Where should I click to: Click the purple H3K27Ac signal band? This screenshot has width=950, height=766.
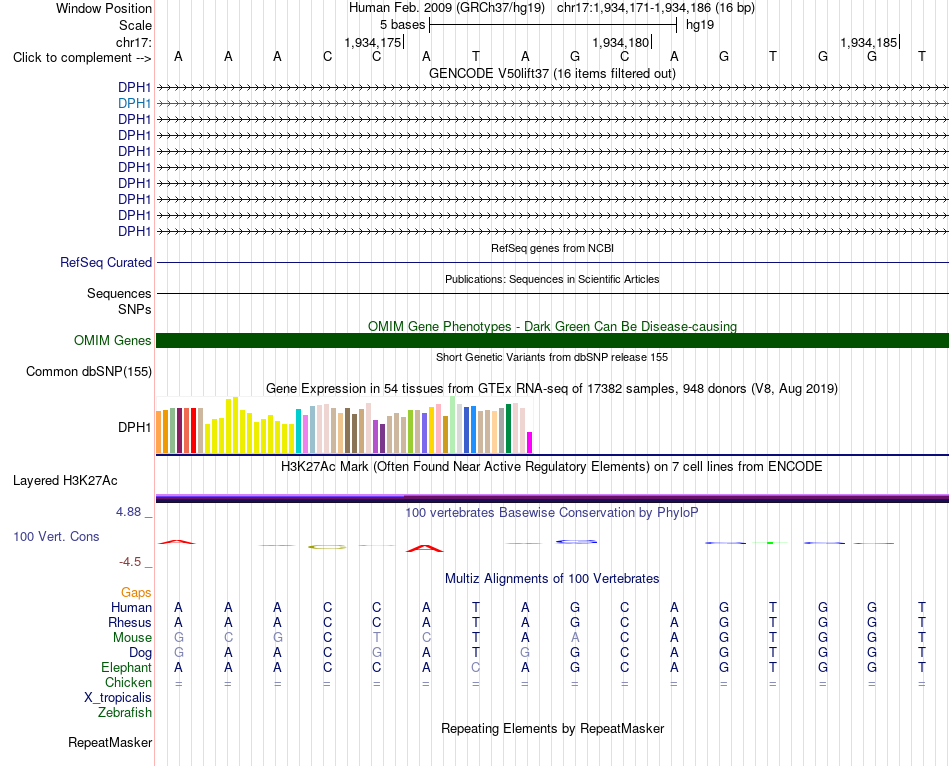(x=552, y=498)
